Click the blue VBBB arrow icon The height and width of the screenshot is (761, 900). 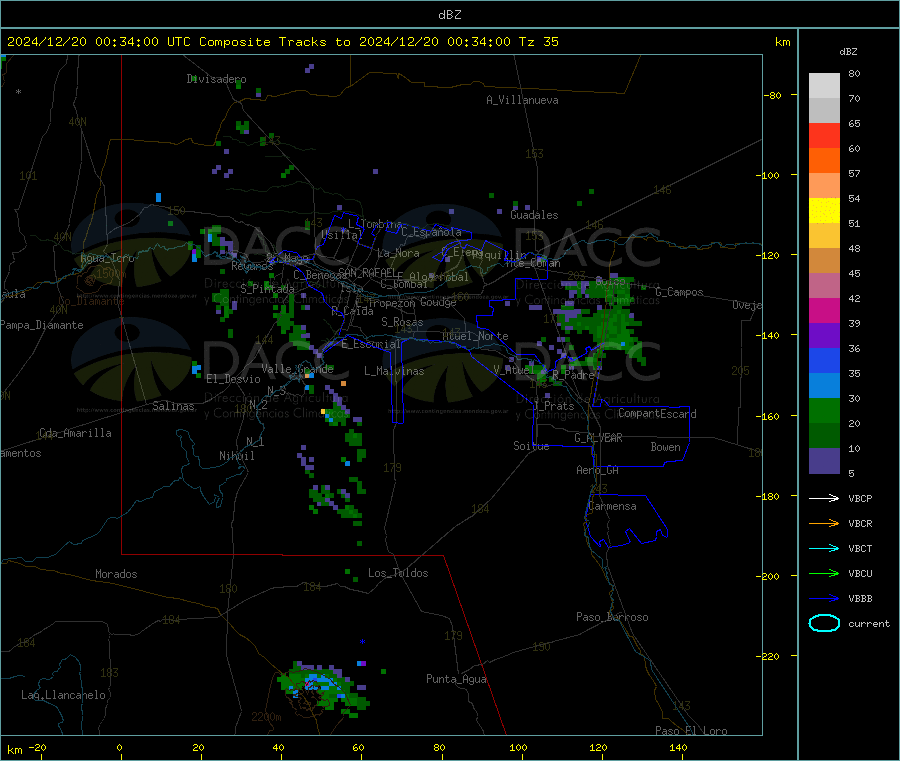coord(824,599)
